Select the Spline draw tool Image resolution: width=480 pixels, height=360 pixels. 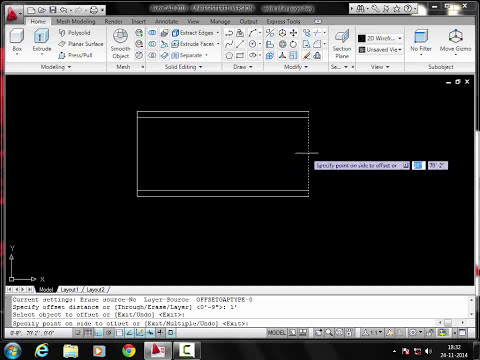click(229, 44)
